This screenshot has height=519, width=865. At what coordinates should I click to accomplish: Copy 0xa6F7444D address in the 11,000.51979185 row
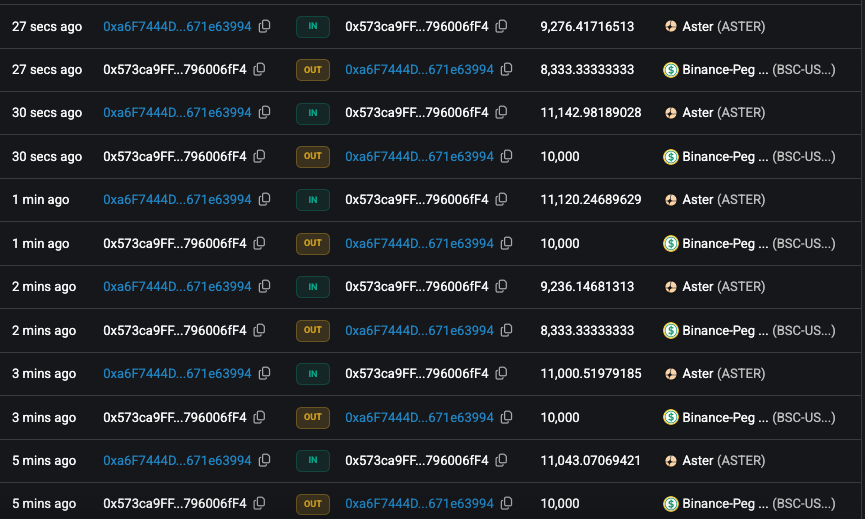[265, 373]
